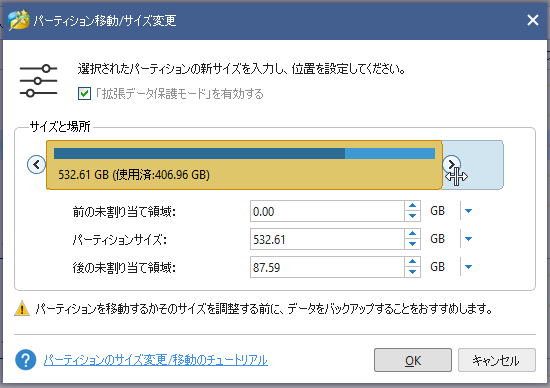Open the パーティションのサイズ変更/移動のチュートリアル link
Screen dimensions: 550x388
[x=155, y=360]
